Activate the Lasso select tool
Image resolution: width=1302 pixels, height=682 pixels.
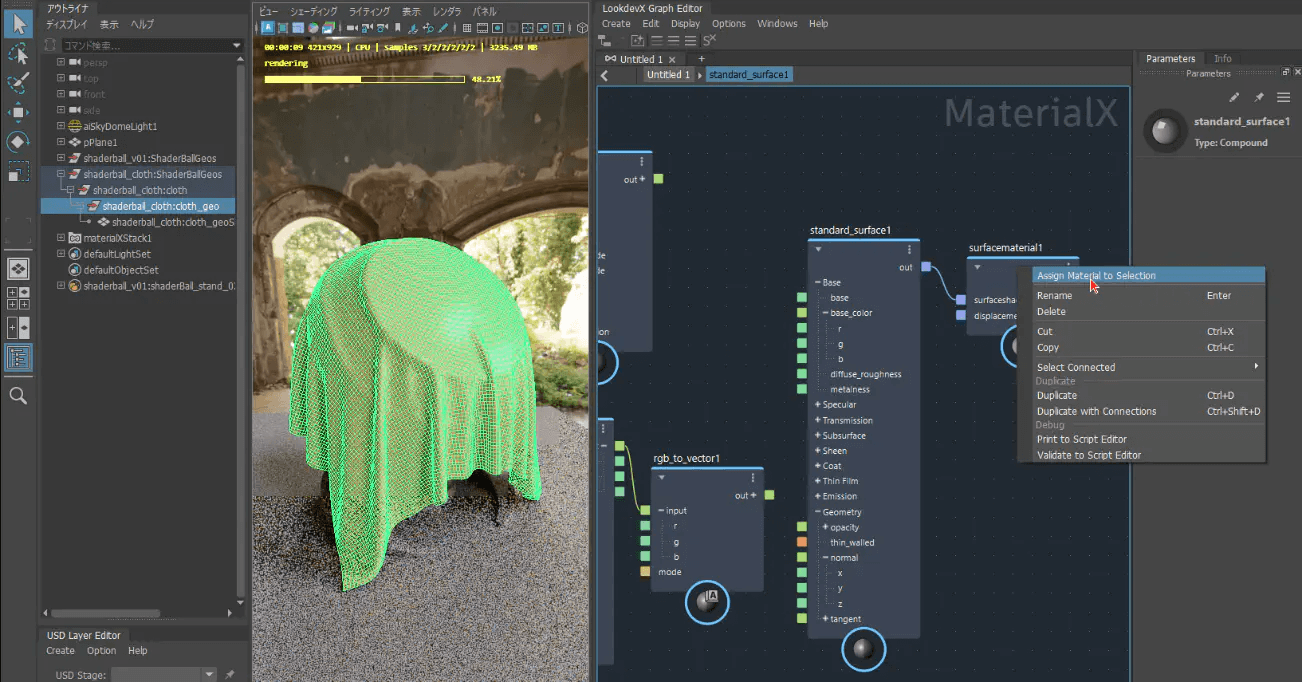(19, 53)
